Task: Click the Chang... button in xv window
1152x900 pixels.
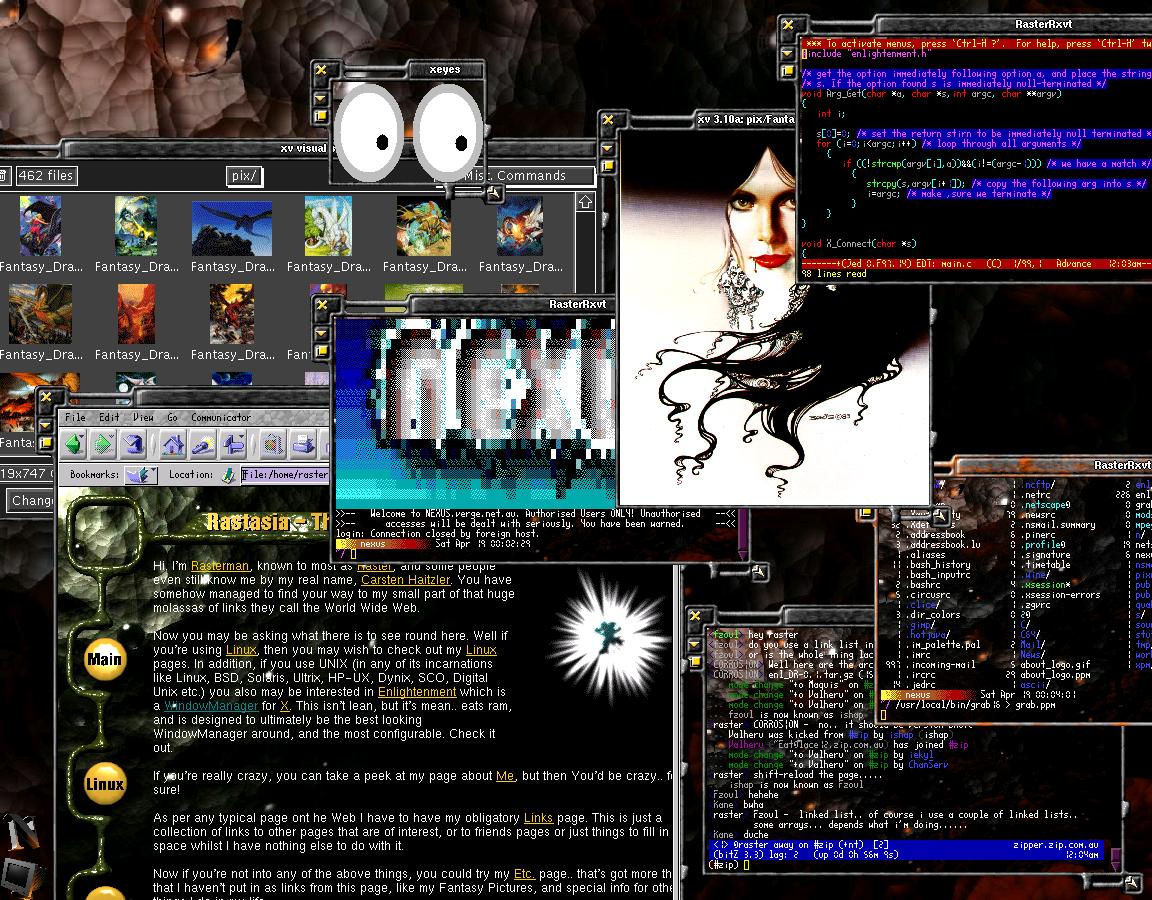Action: point(29,501)
